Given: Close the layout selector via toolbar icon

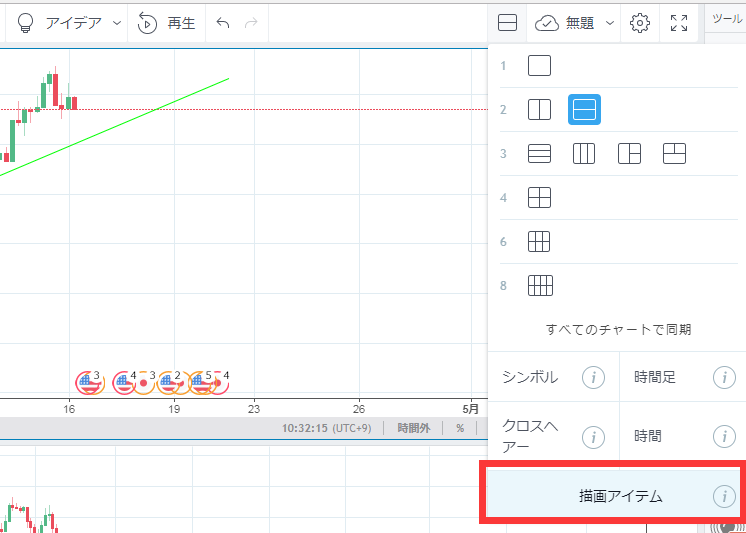Looking at the screenshot, I should (x=507, y=23).
